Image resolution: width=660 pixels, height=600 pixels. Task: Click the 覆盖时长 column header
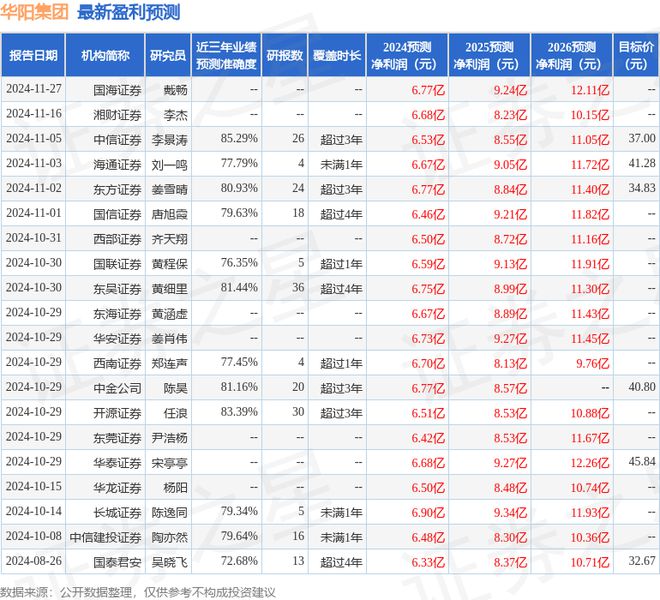pyautogui.click(x=337, y=55)
